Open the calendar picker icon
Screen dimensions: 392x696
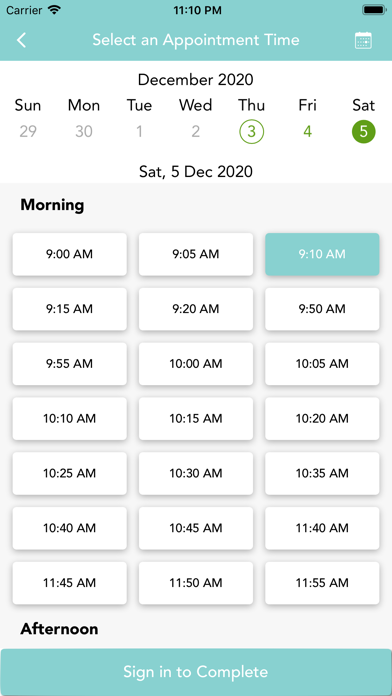(363, 40)
